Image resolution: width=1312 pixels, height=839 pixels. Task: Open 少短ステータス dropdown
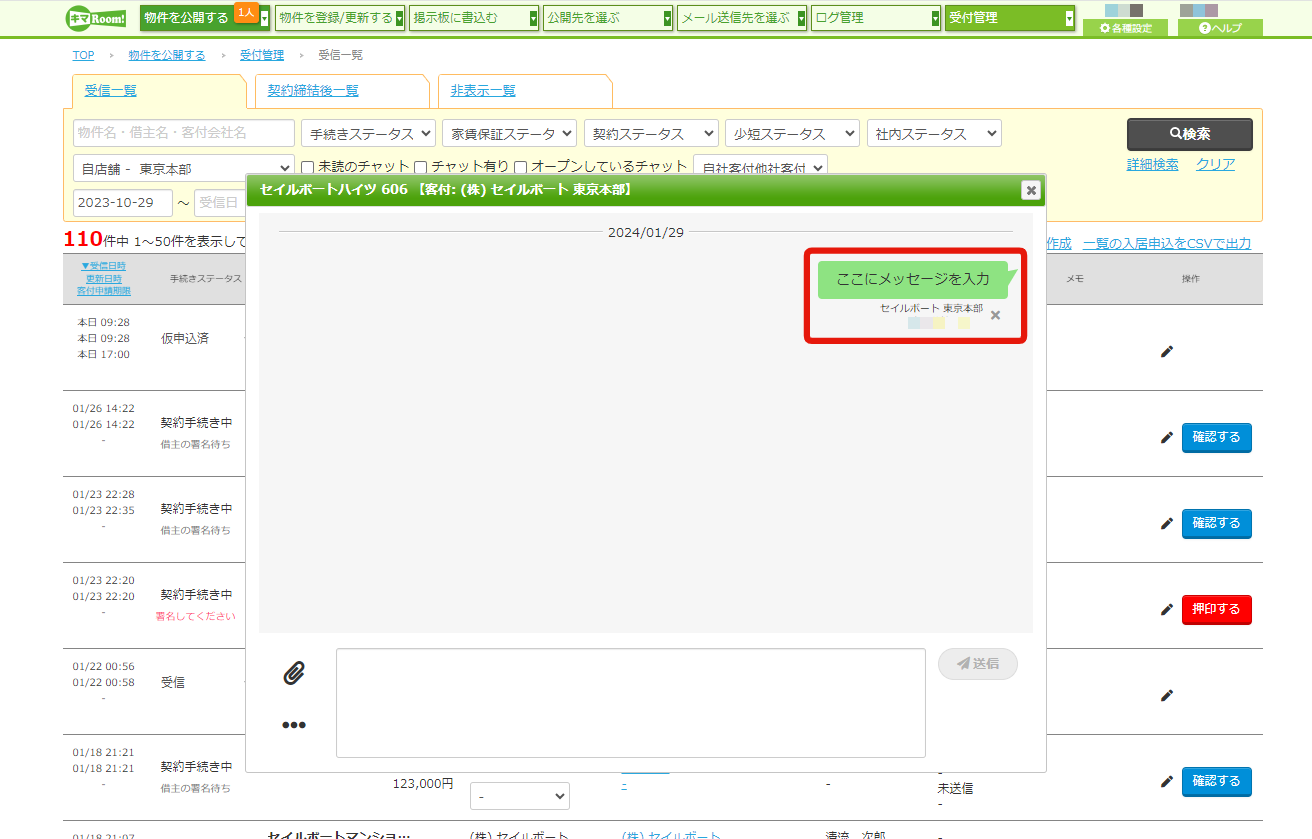(792, 133)
